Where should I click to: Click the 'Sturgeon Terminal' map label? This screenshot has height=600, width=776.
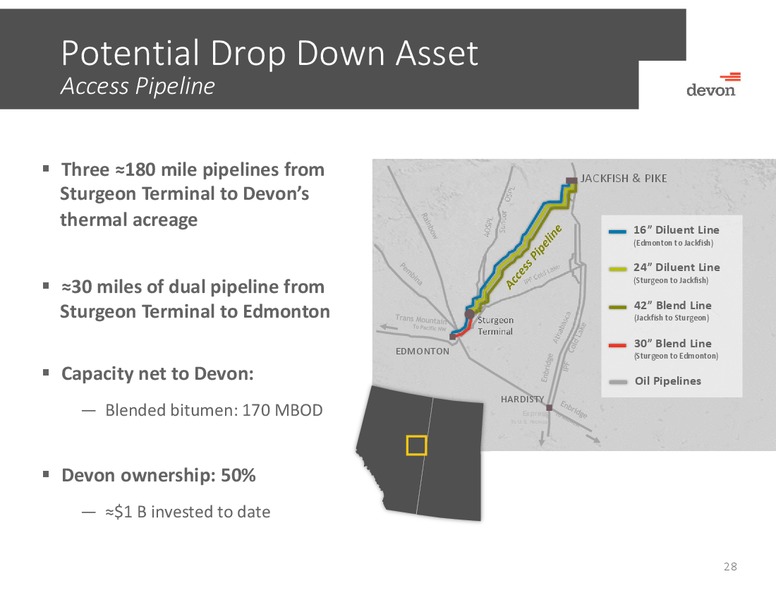tap(495, 326)
